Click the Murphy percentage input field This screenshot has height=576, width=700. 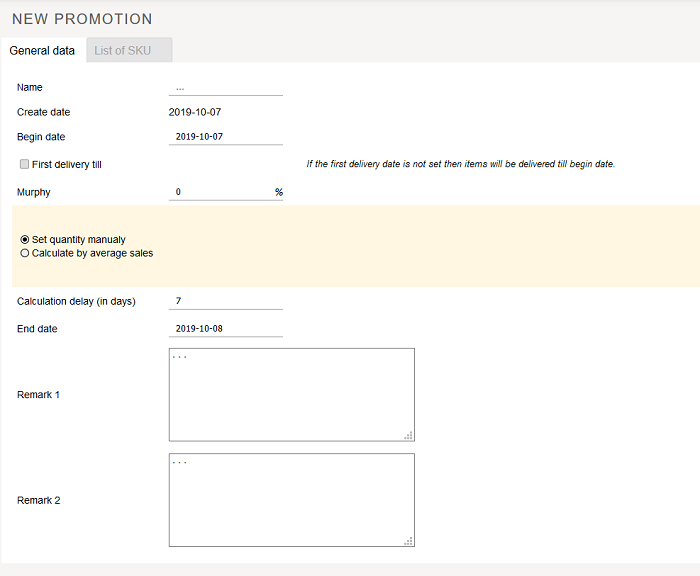pyautogui.click(x=220, y=192)
